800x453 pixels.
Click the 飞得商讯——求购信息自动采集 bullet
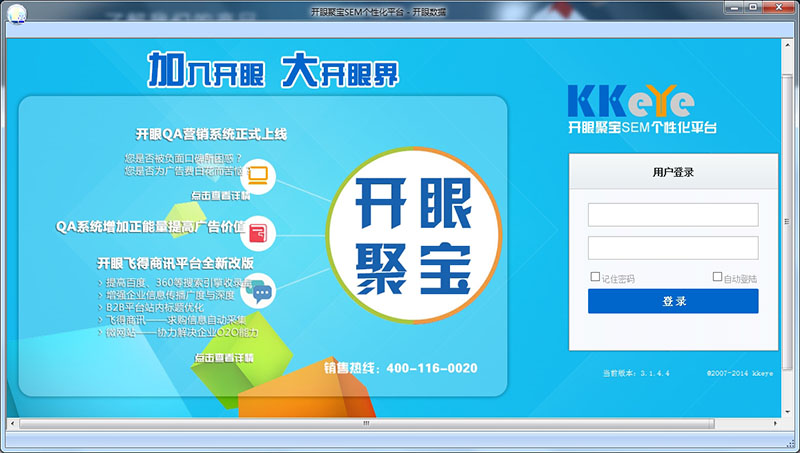(172, 320)
